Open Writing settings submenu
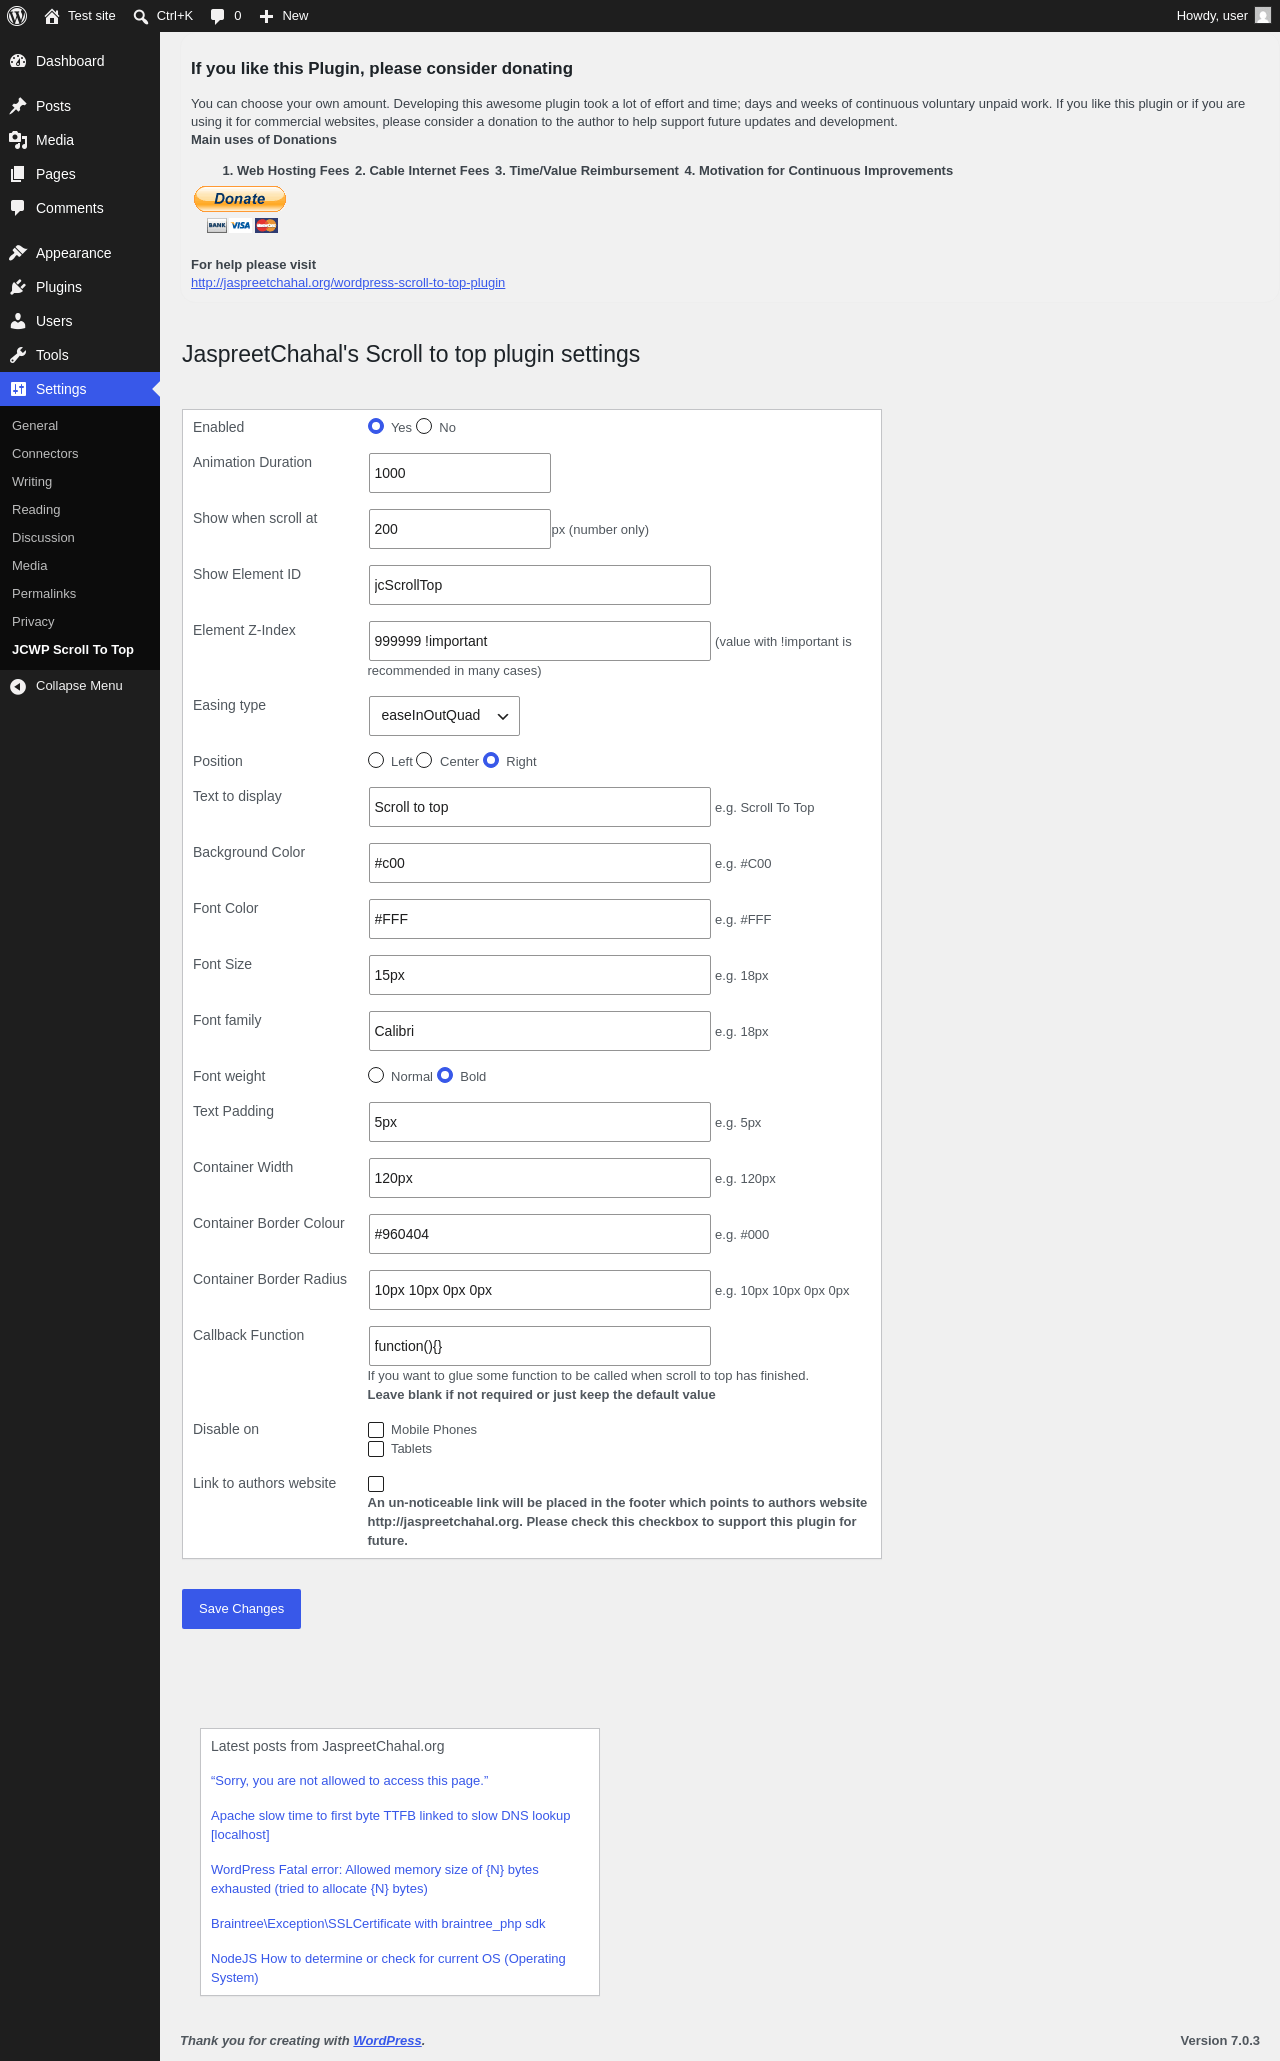This screenshot has width=1280, height=2061. (32, 482)
